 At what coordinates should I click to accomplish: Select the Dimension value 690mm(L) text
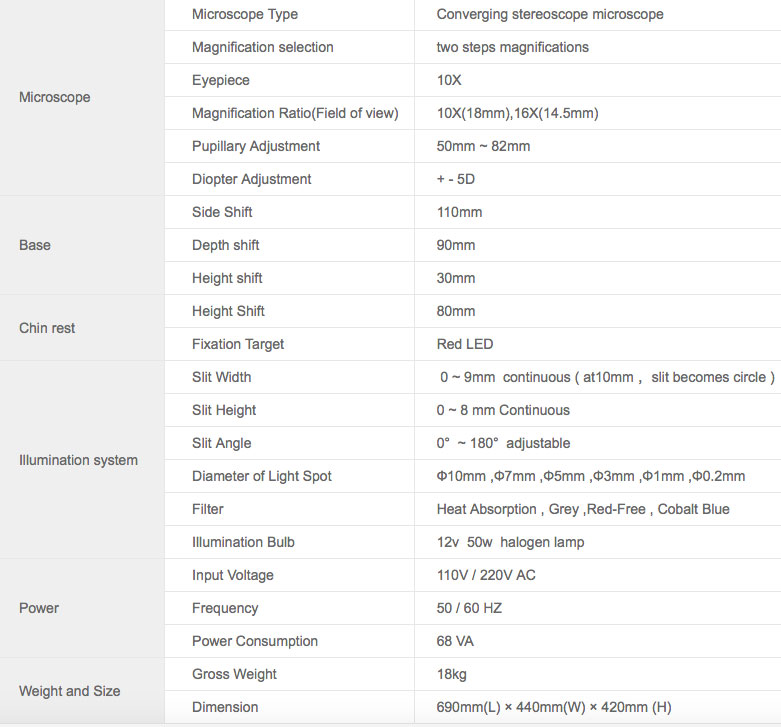[463, 707]
